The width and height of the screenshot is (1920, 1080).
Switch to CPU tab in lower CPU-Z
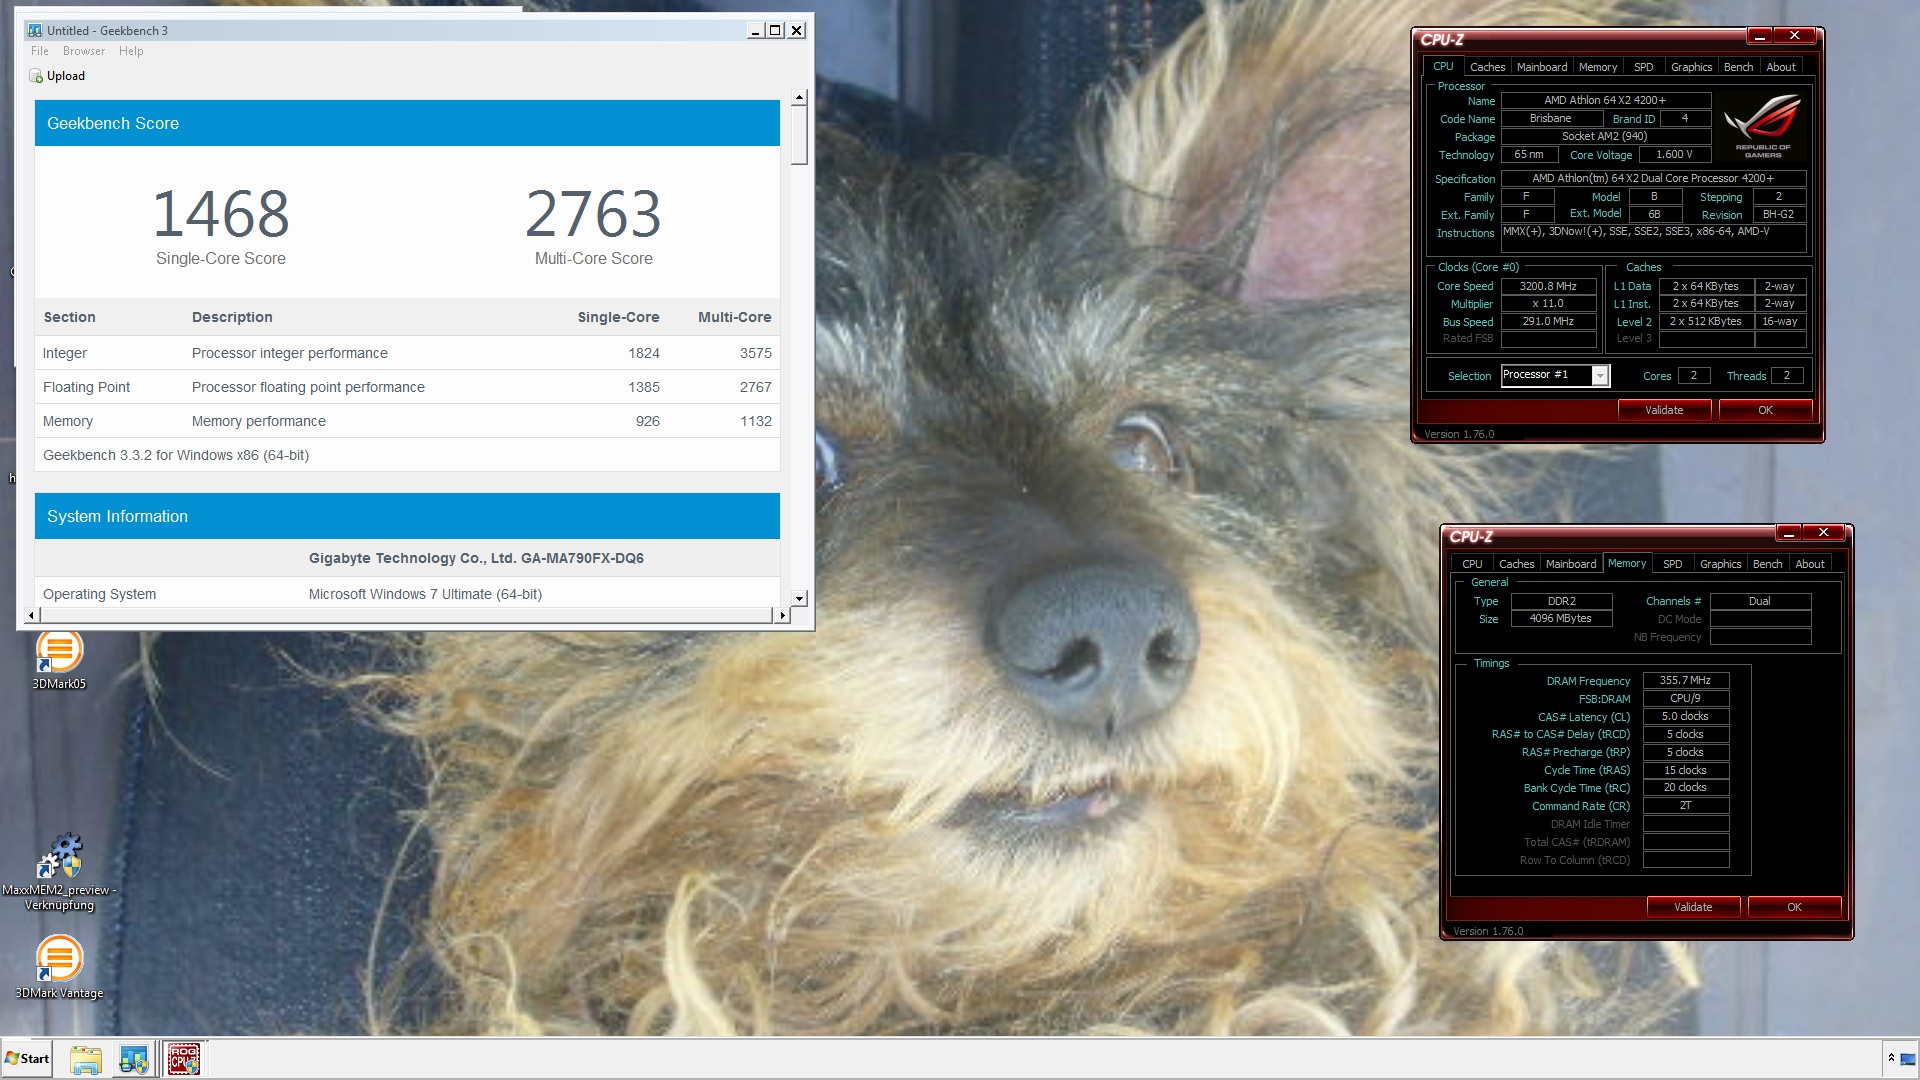click(x=1472, y=564)
